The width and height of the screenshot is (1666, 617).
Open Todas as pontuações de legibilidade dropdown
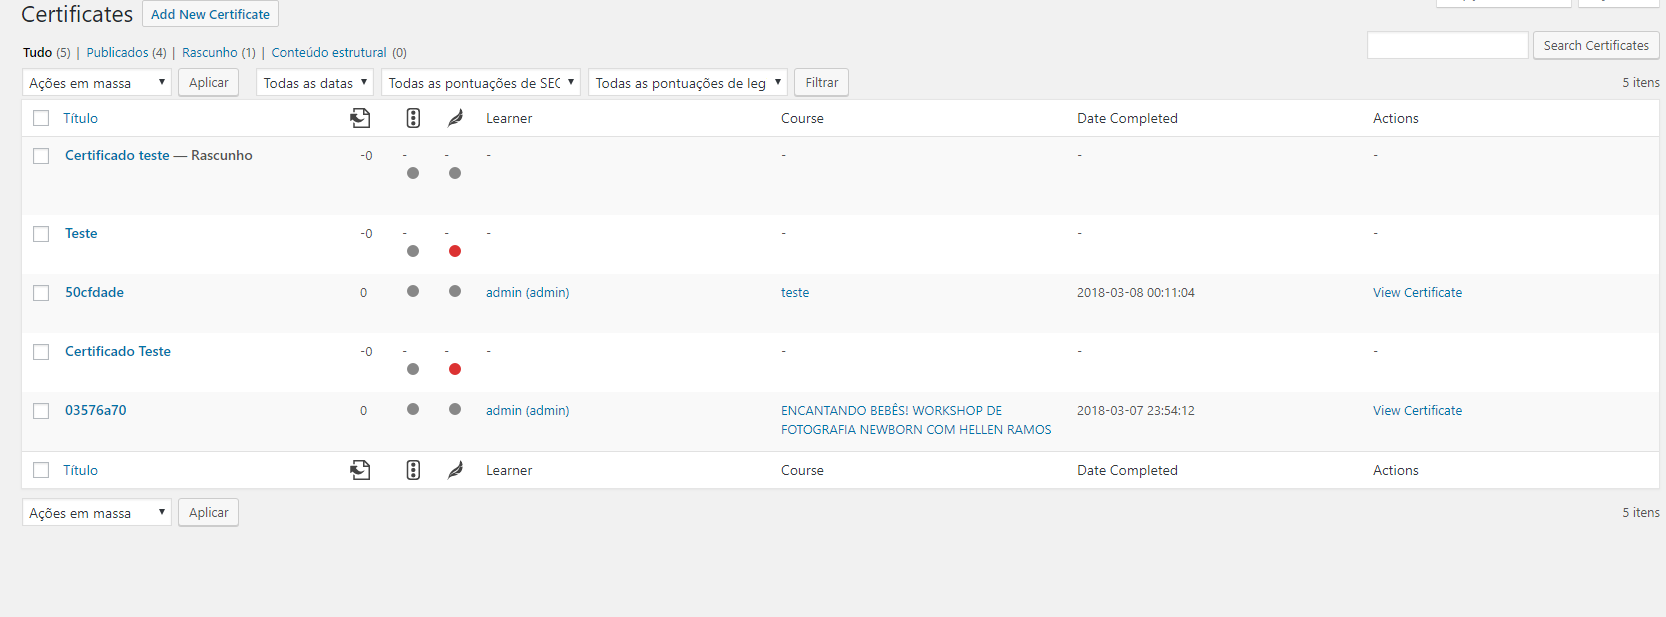(688, 83)
